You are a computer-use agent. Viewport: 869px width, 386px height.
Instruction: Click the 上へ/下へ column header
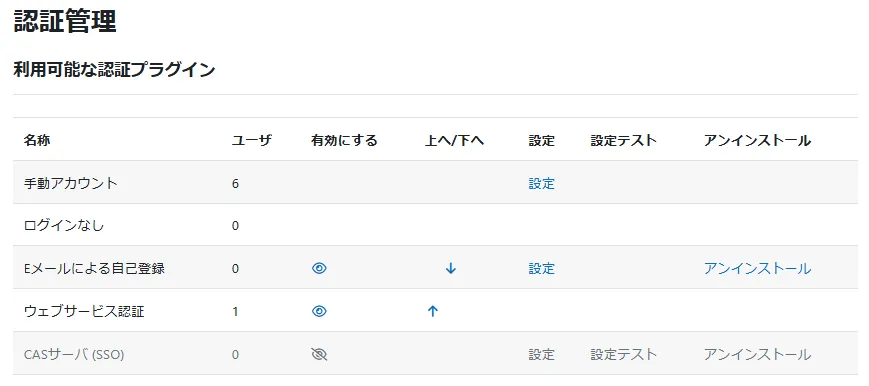coord(454,141)
